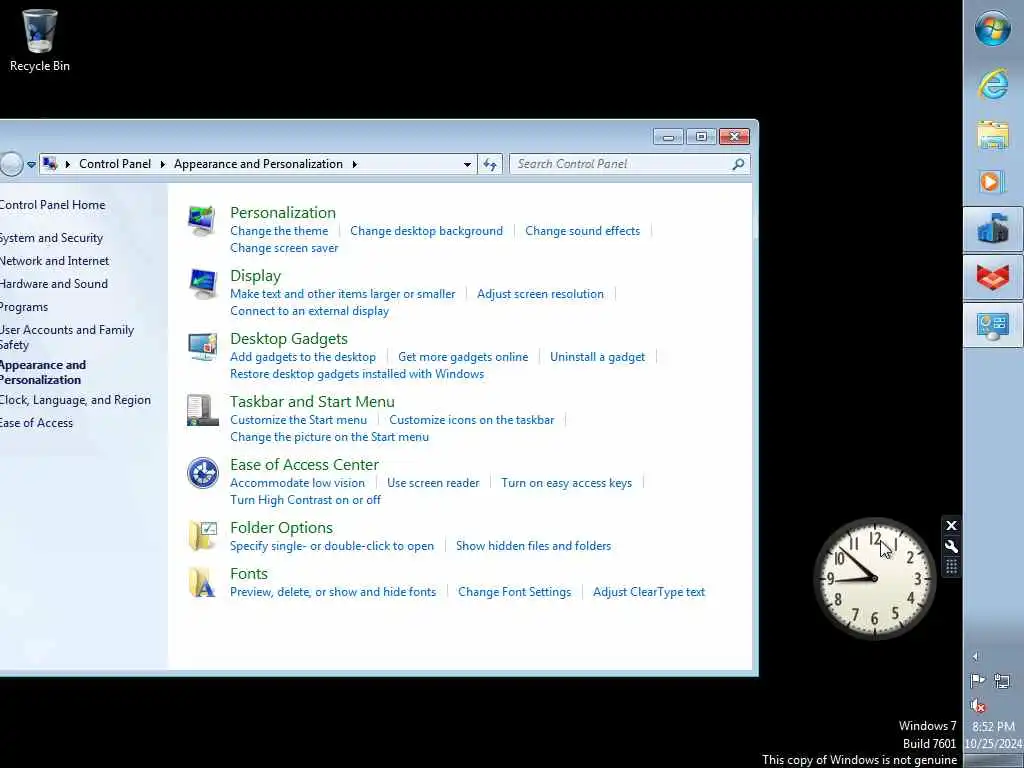Viewport: 1024px width, 768px height.
Task: Click the red fox app taskbar icon
Action: (993, 277)
